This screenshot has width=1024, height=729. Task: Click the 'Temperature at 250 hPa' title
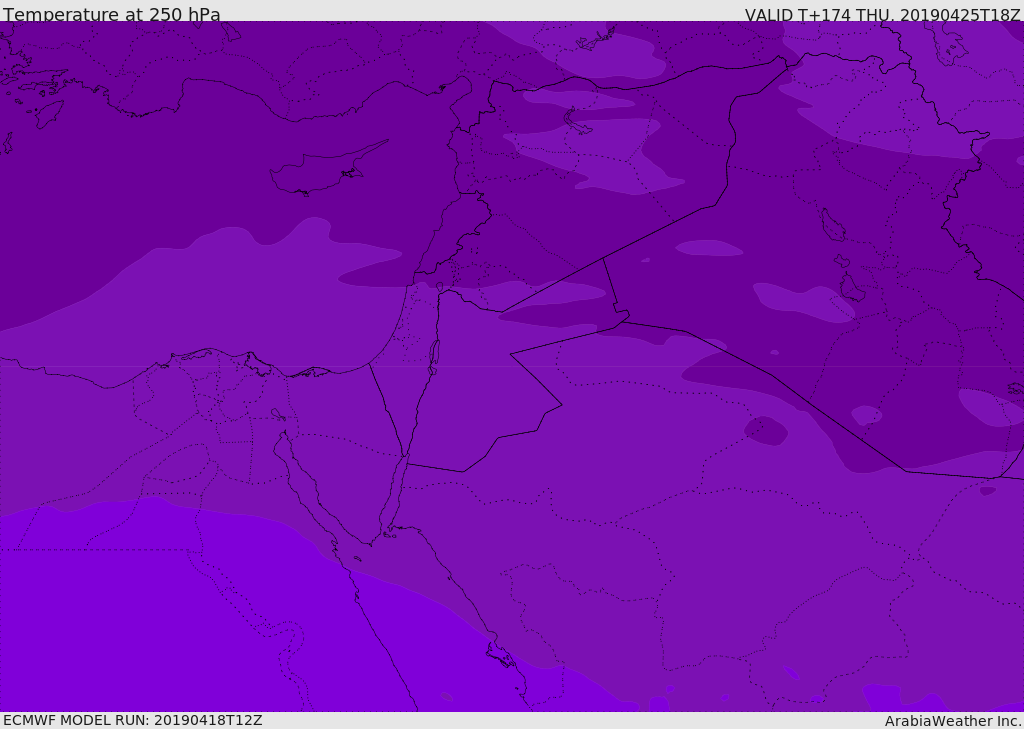point(111,15)
